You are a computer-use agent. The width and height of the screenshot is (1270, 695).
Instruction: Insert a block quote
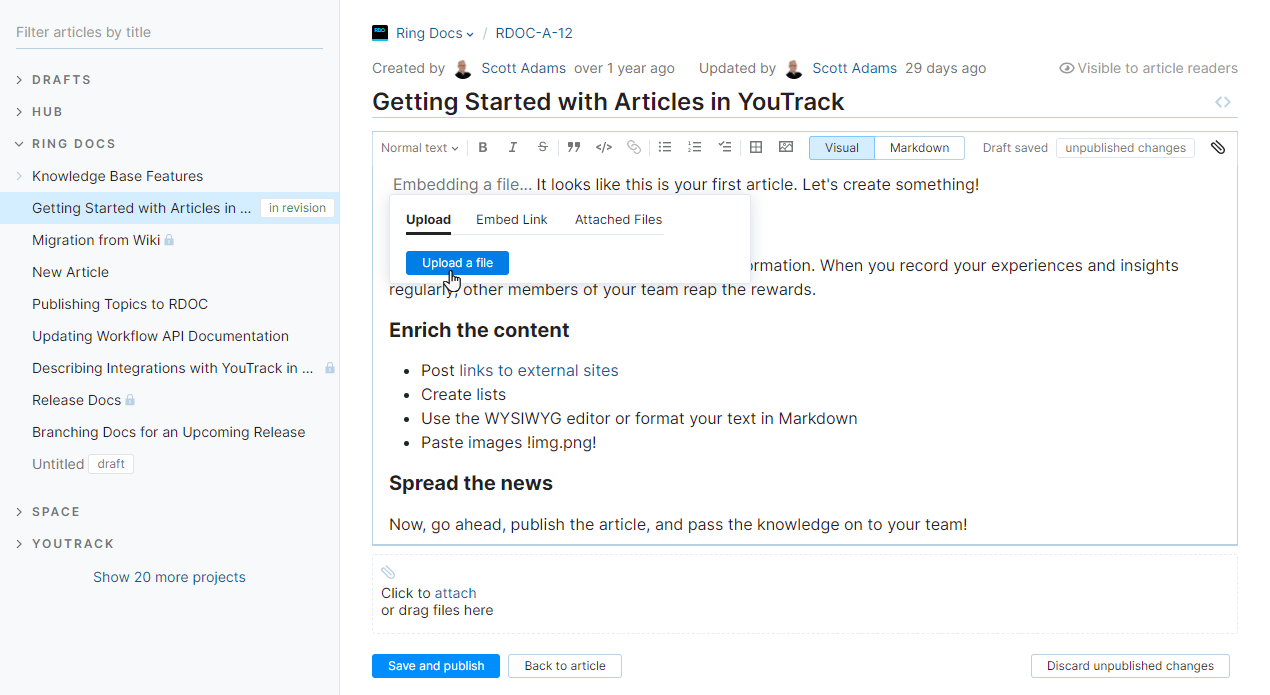coord(573,147)
